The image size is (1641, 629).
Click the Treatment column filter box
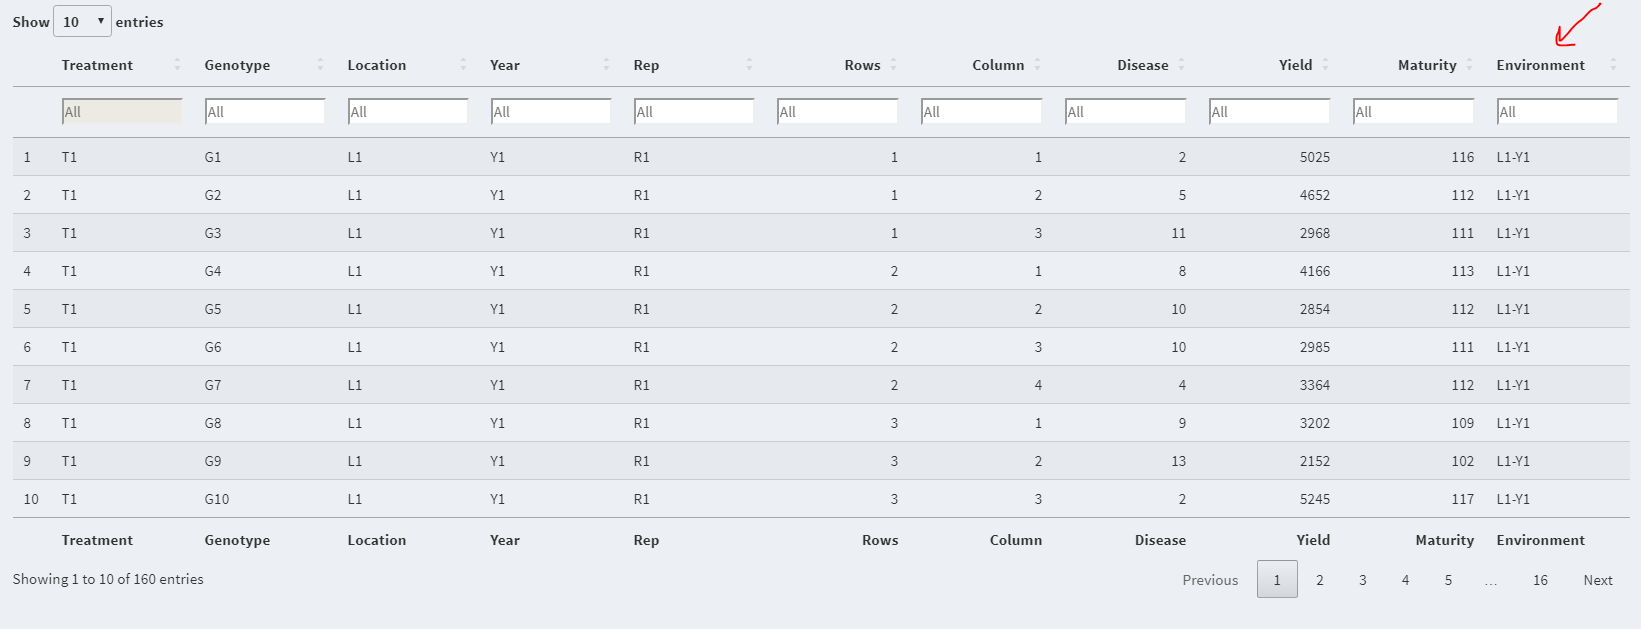click(x=122, y=112)
